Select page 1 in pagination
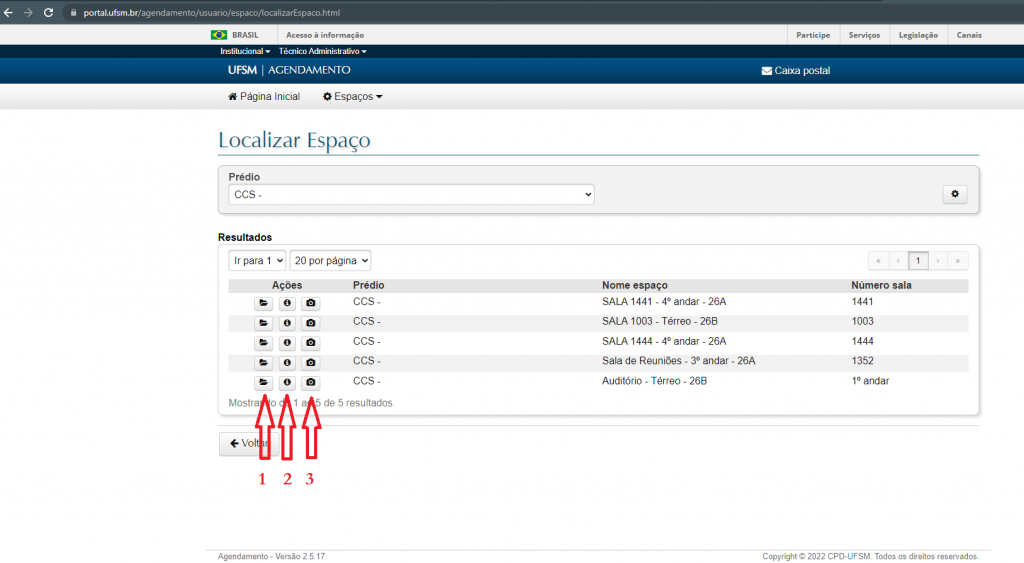This screenshot has width=1024, height=563. pos(918,261)
